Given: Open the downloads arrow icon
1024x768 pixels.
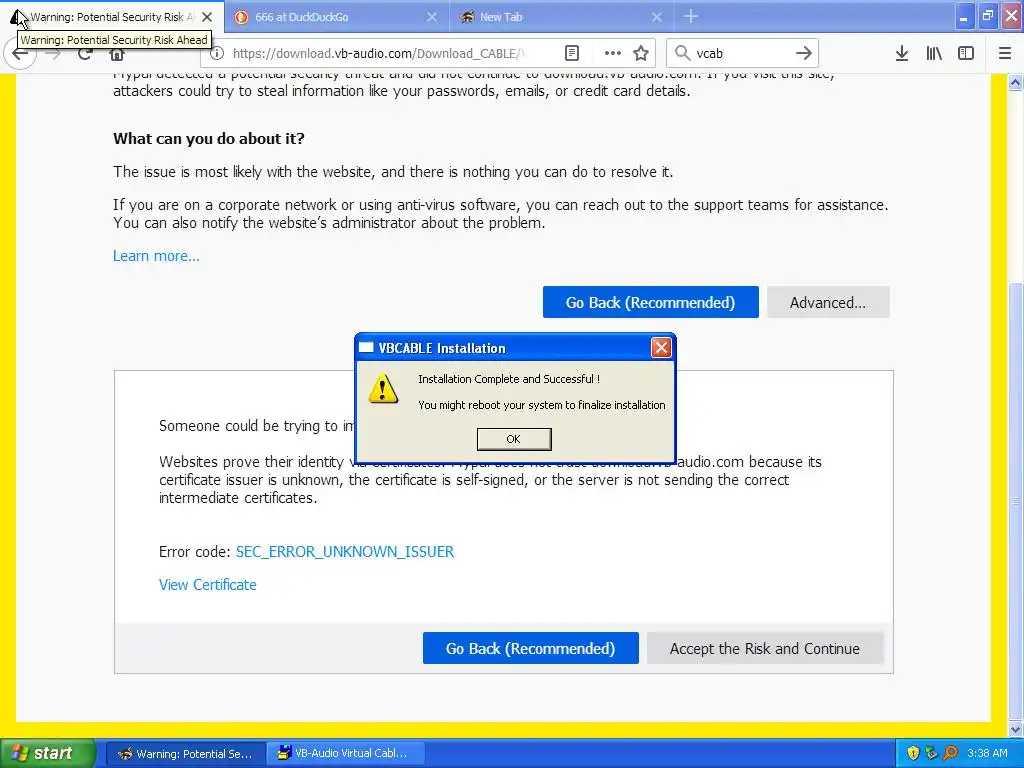Looking at the screenshot, I should [902, 54].
